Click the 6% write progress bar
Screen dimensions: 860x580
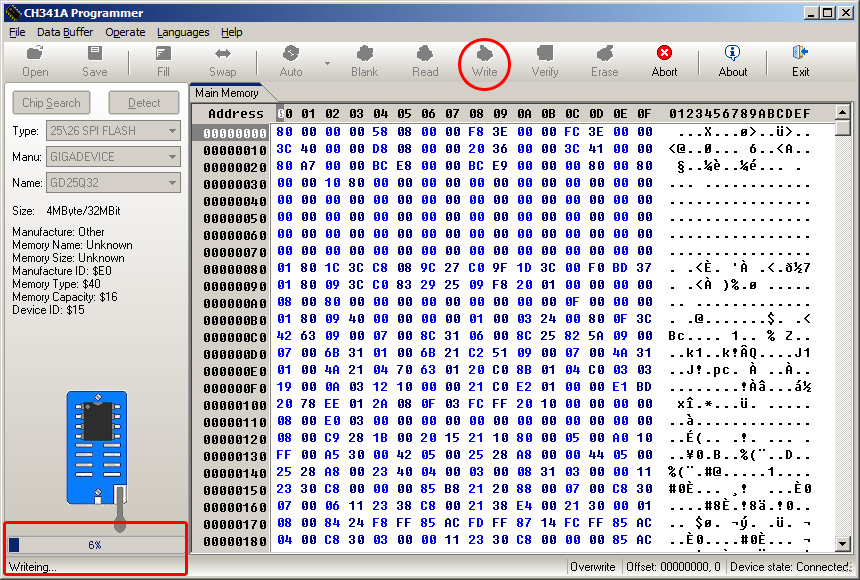point(95,545)
